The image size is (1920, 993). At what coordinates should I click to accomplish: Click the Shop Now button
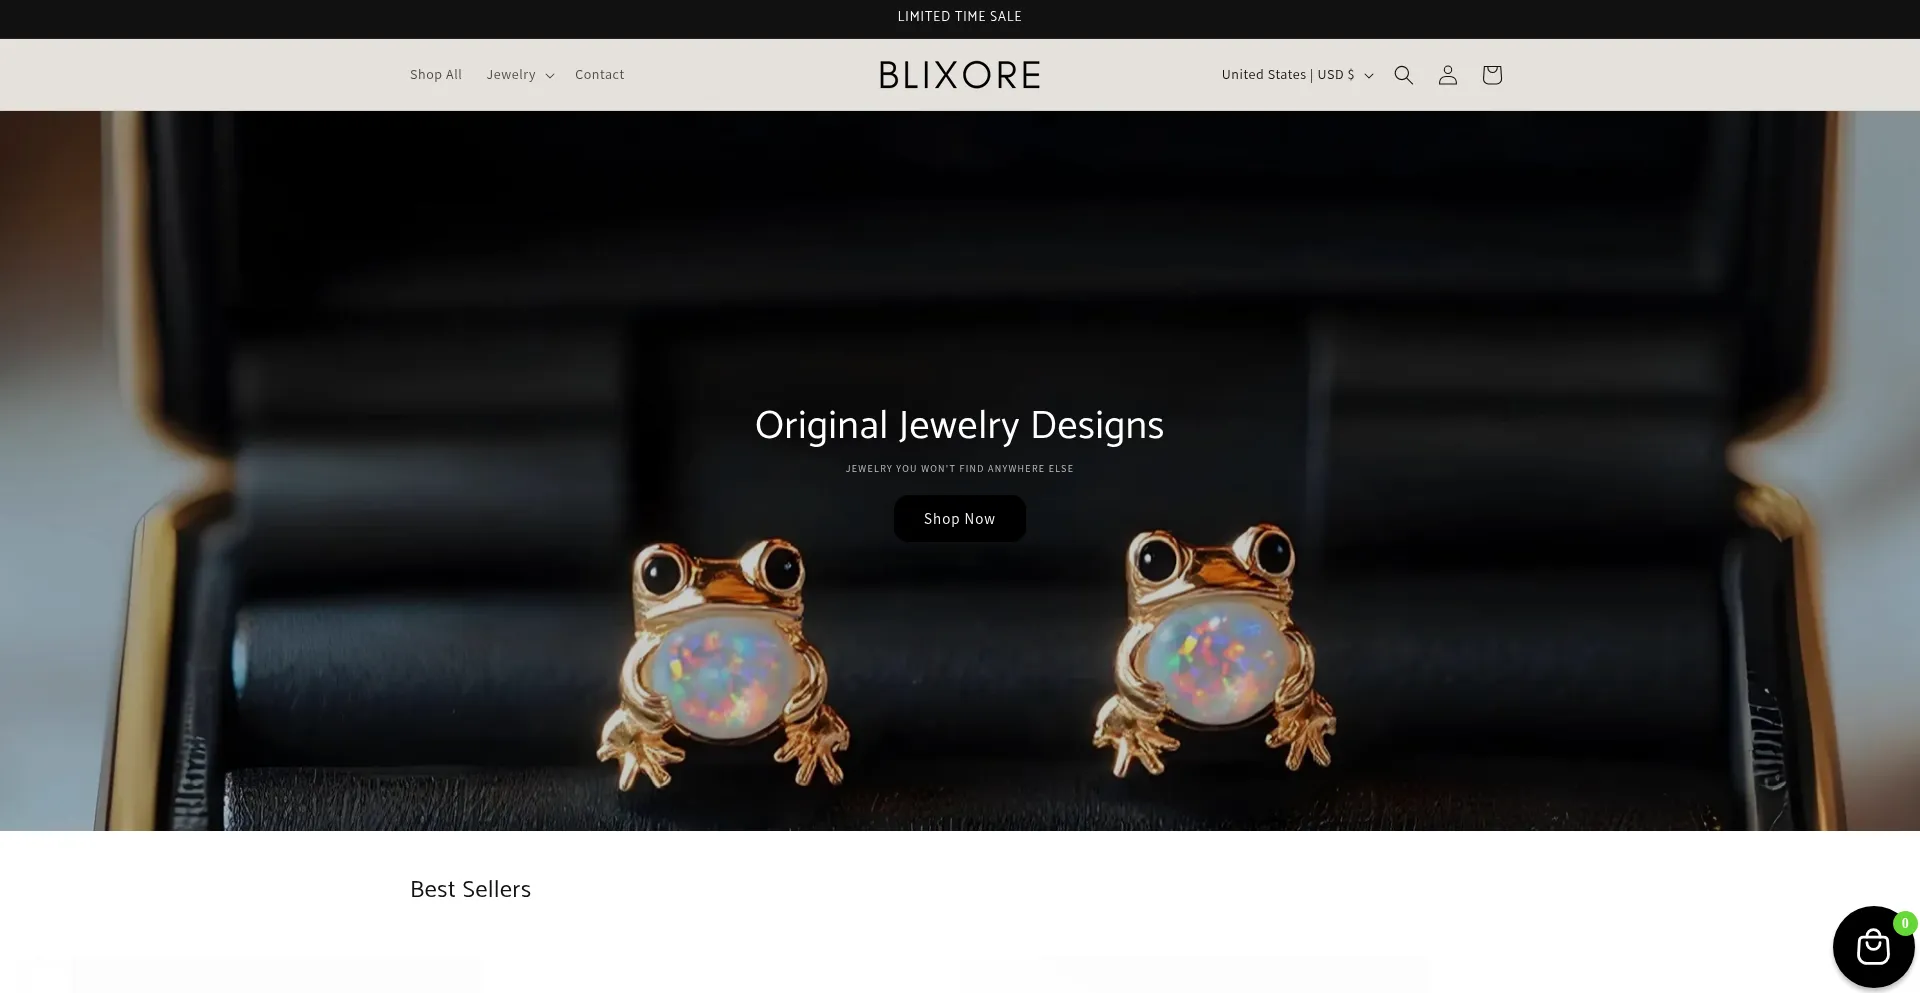pos(960,519)
